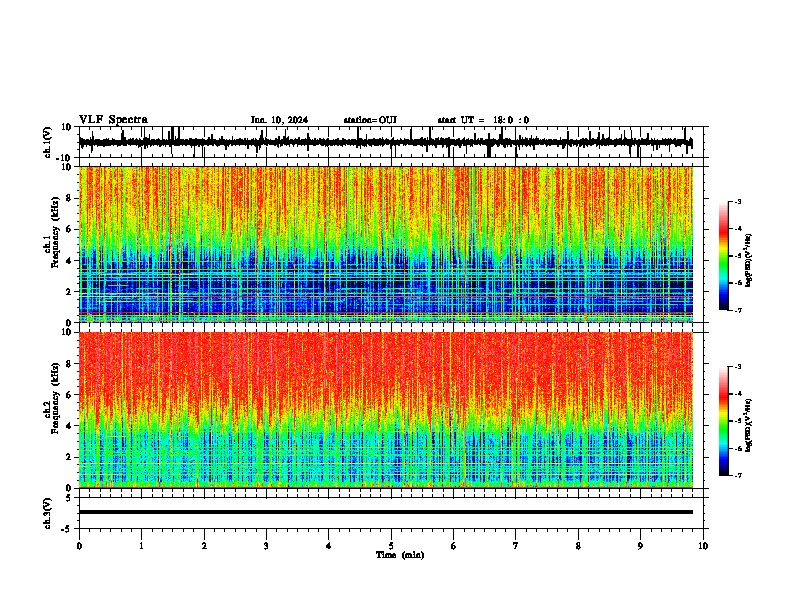Click the ch.2 color bar's log(PSD) label
792x612 pixels.
pyautogui.click(x=748, y=425)
